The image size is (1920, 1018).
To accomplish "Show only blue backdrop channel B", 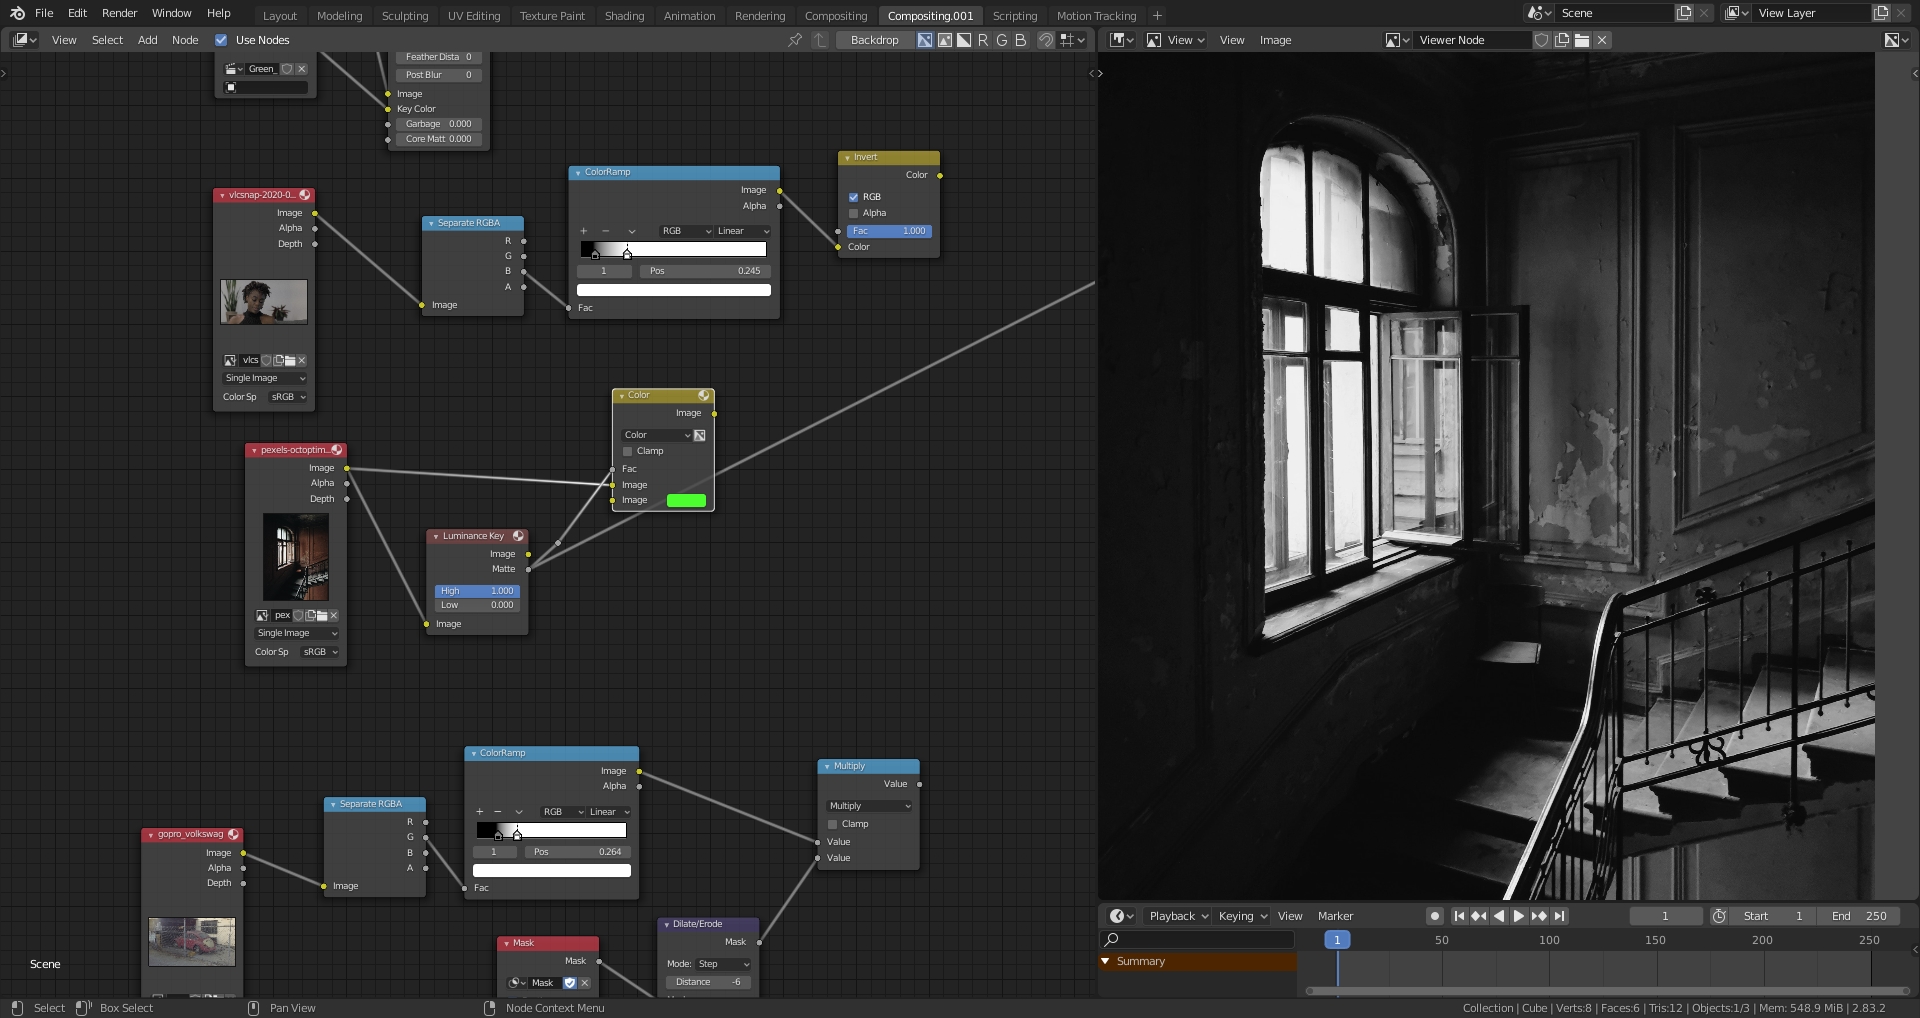I will tap(1020, 40).
